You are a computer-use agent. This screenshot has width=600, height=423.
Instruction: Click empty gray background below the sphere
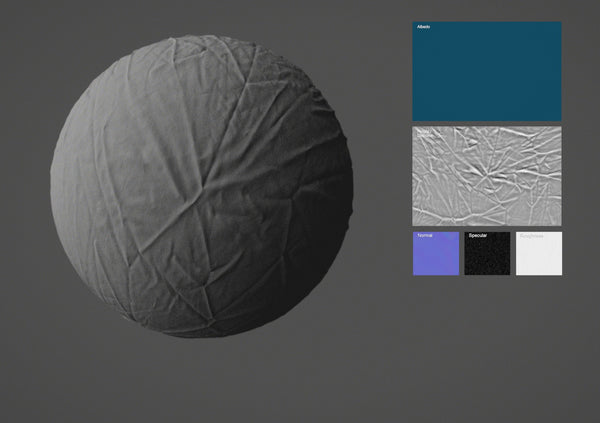[x=200, y=385]
